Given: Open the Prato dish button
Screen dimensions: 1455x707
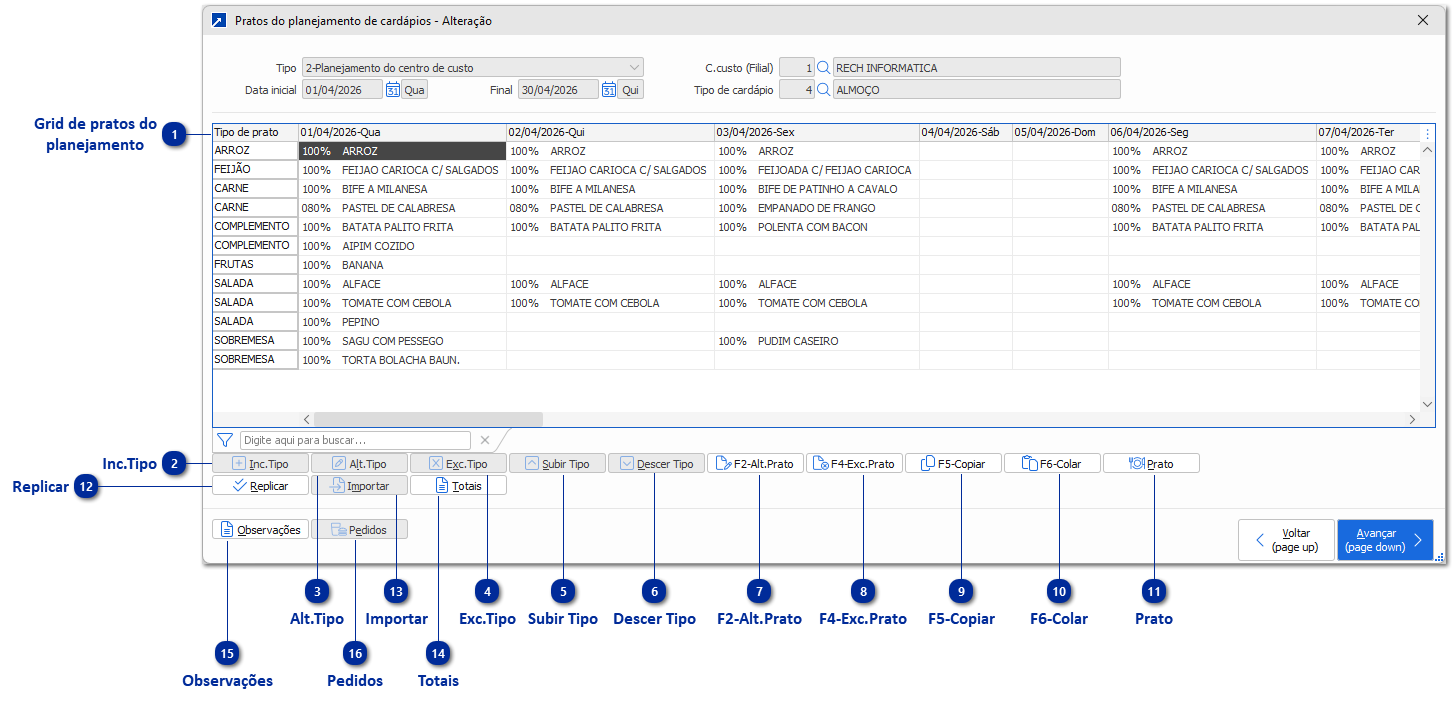Looking at the screenshot, I should pyautogui.click(x=1151, y=464).
